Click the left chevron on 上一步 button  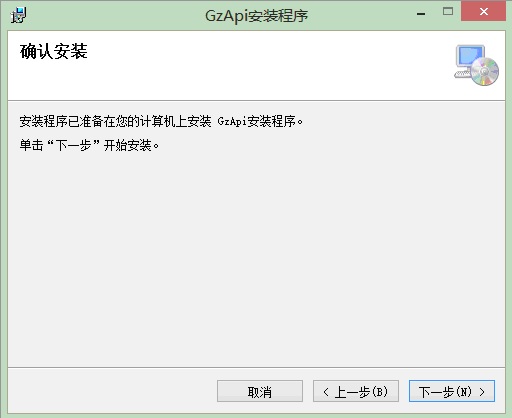click(326, 392)
